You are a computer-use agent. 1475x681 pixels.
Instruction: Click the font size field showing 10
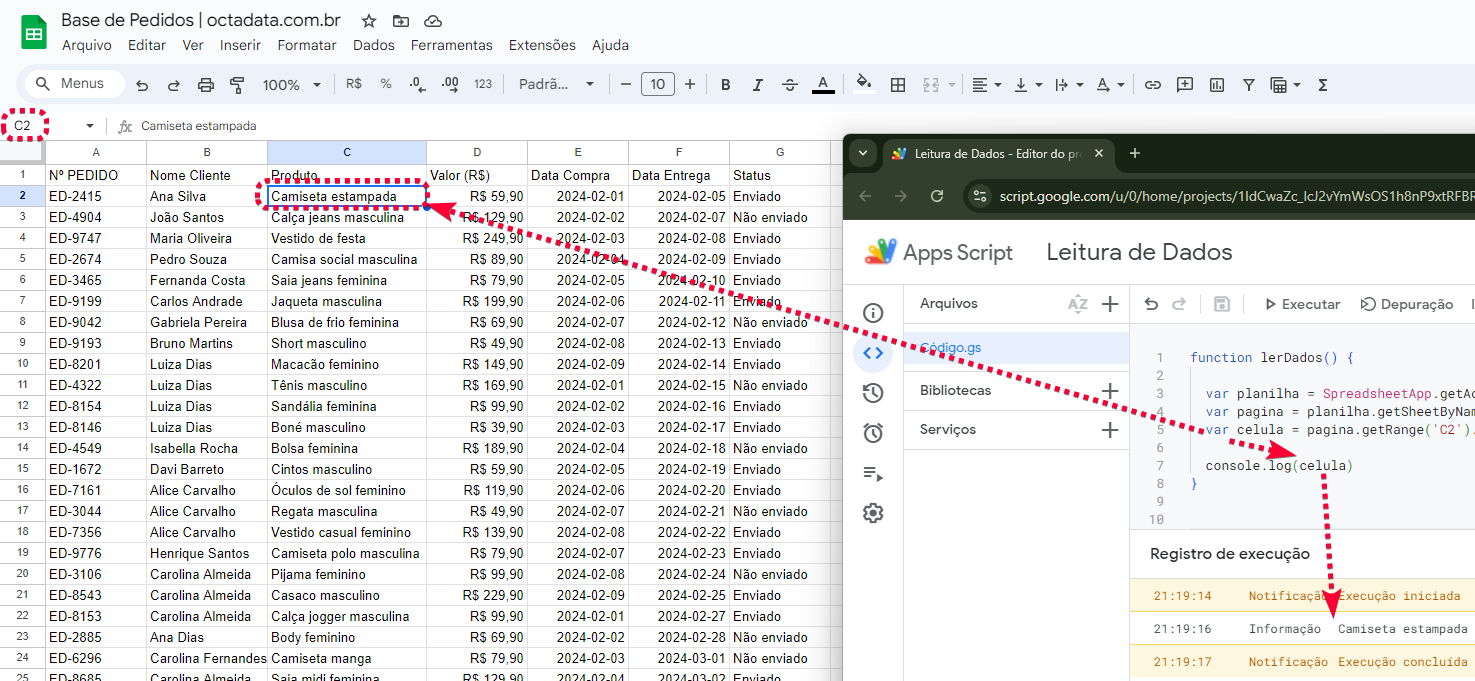coord(657,85)
